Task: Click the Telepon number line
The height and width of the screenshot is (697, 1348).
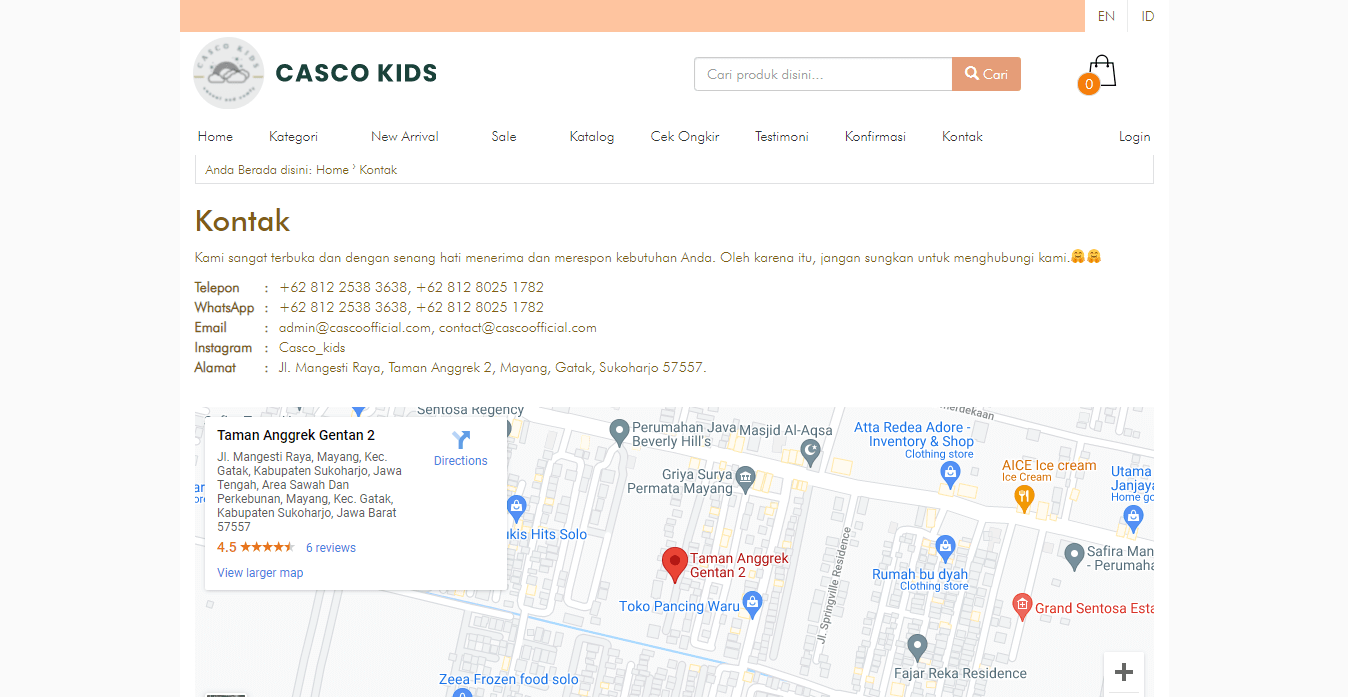Action: pos(411,287)
